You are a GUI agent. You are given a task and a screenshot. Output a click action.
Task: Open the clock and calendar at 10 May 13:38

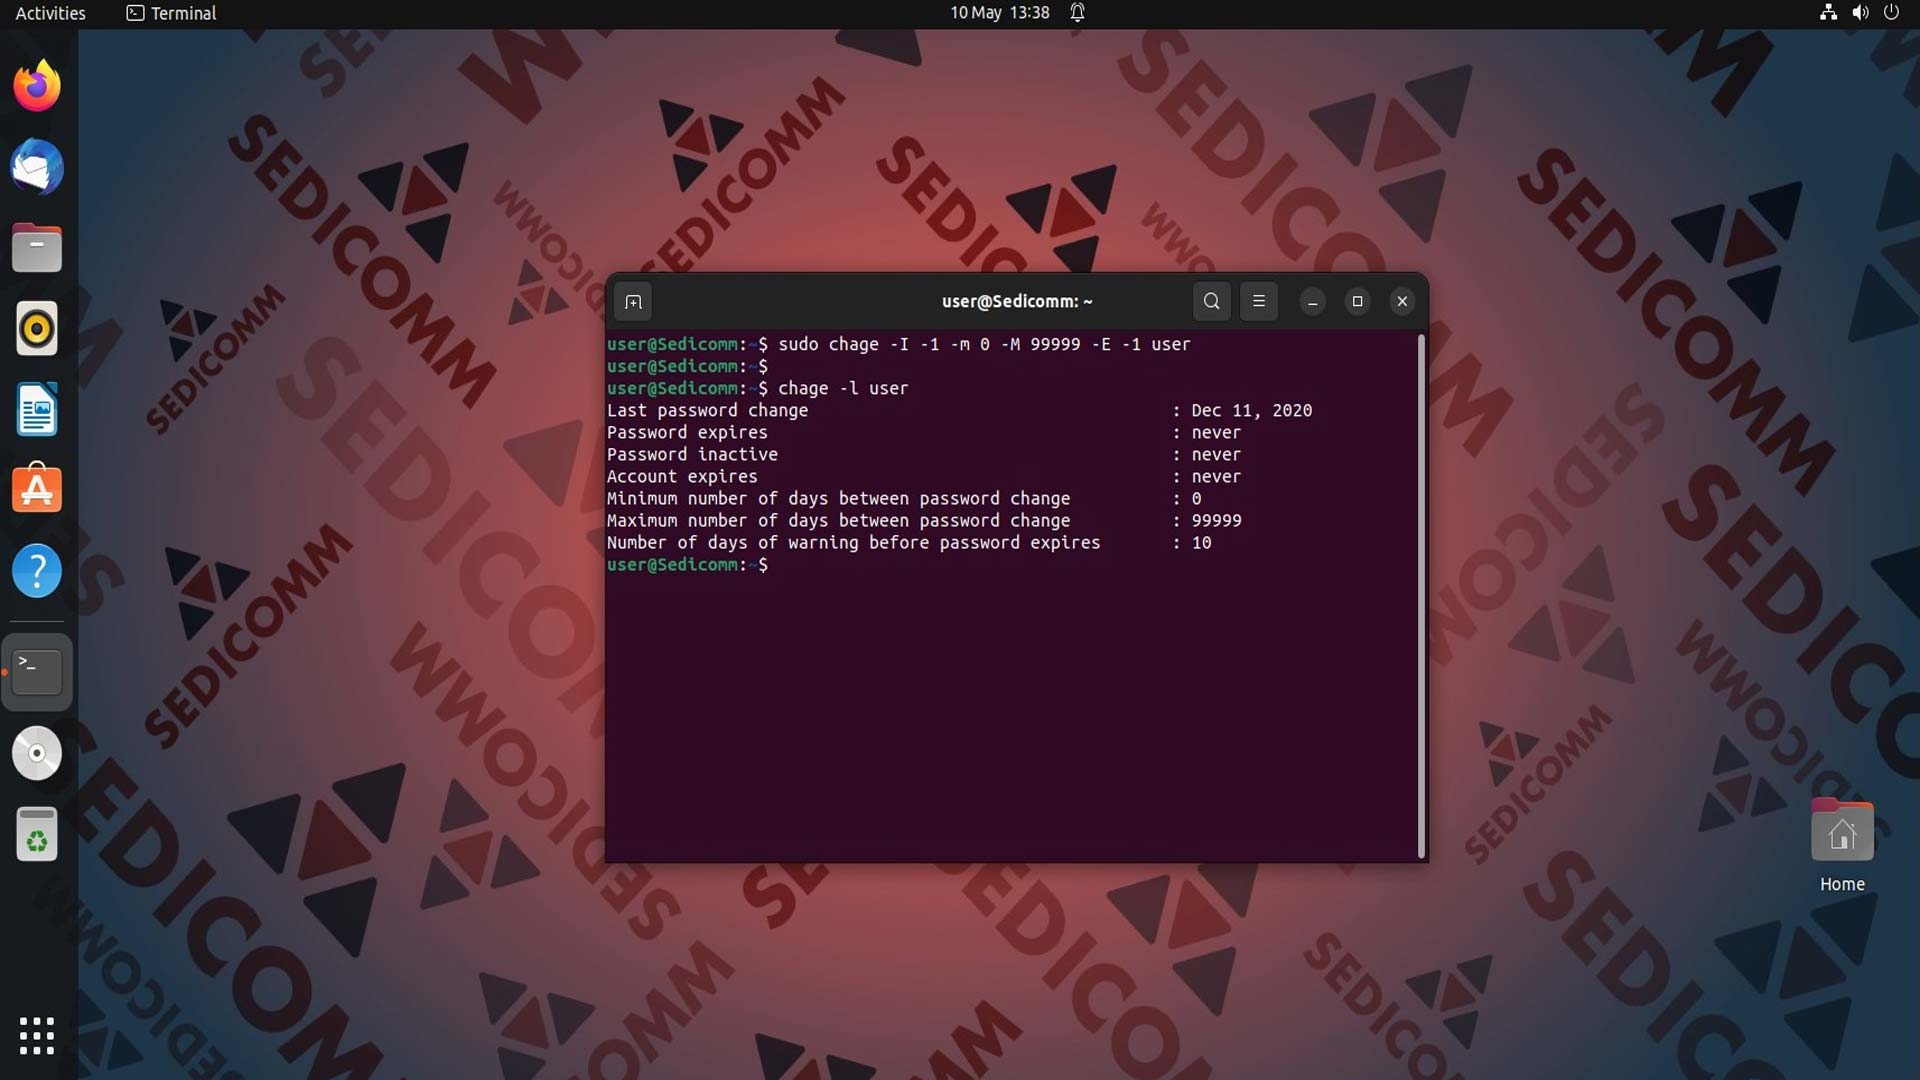point(999,13)
